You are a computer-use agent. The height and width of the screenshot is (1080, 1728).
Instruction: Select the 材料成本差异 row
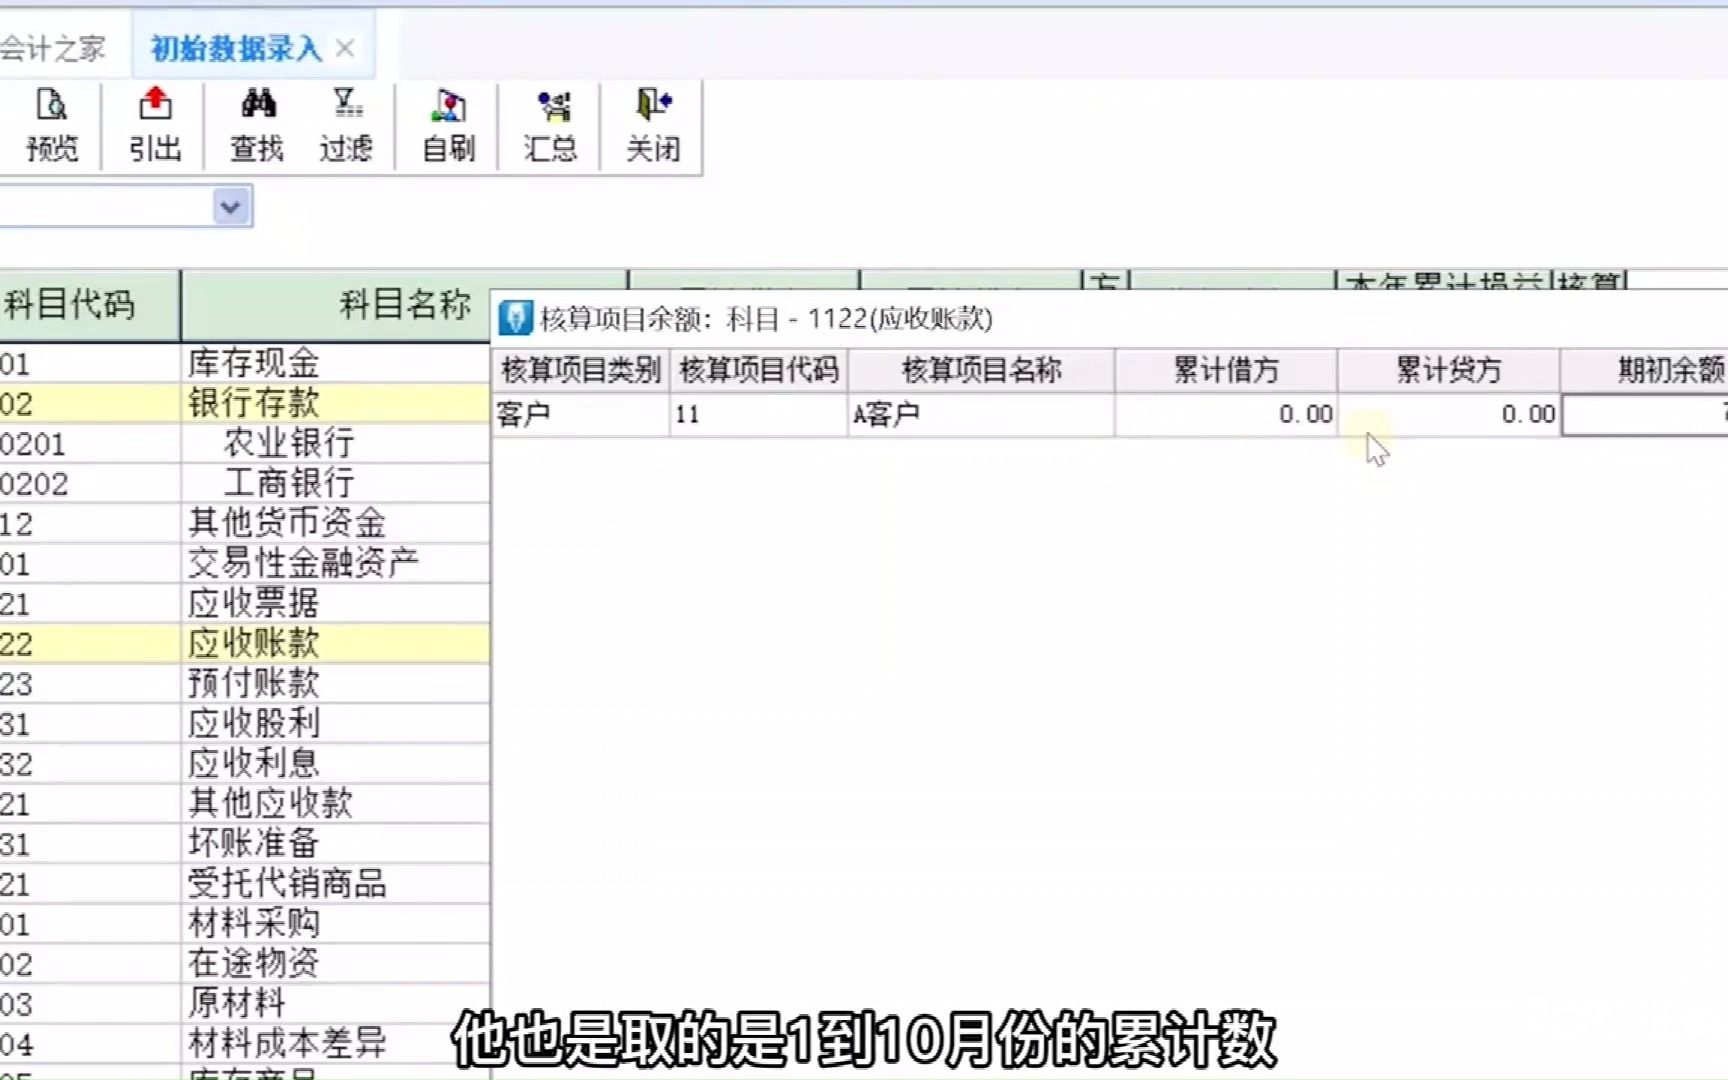click(245, 1043)
